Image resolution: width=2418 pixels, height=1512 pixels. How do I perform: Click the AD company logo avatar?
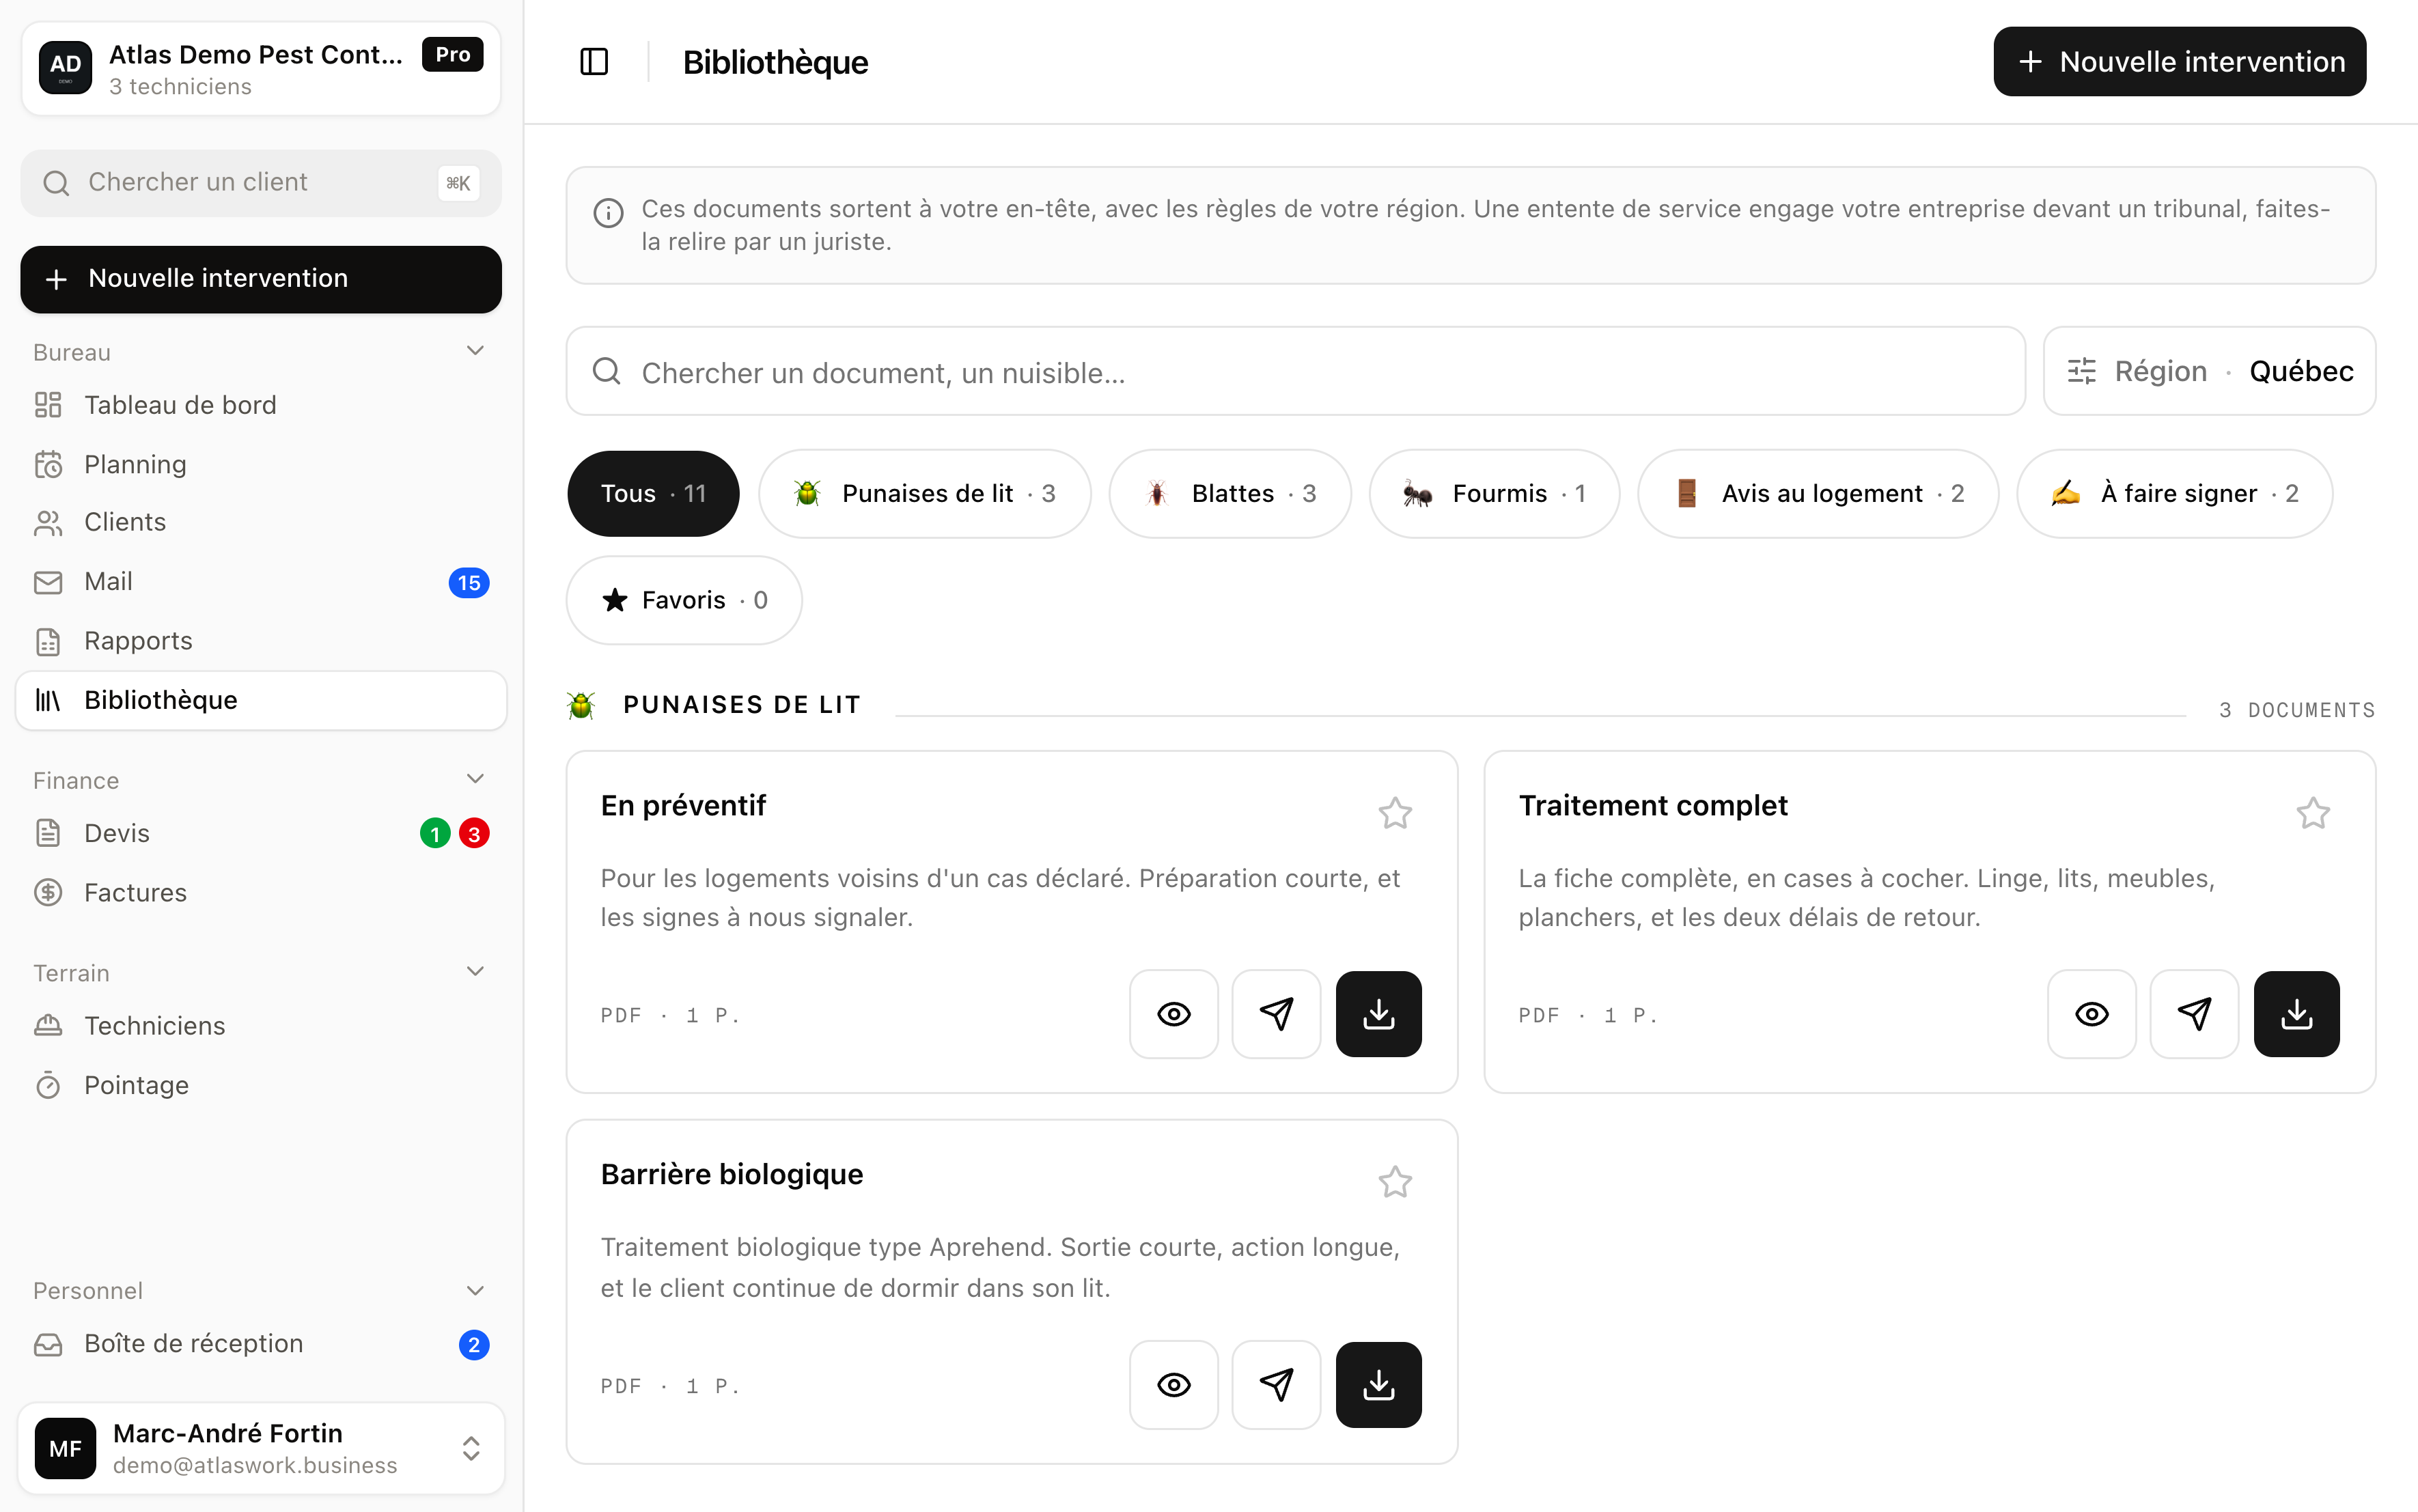coord(66,67)
